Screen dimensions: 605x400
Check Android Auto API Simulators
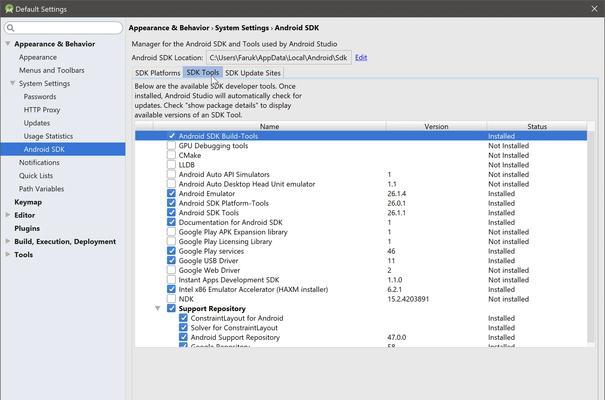coord(171,174)
